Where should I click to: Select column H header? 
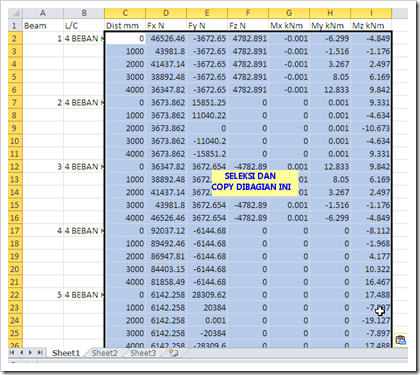[x=330, y=13]
